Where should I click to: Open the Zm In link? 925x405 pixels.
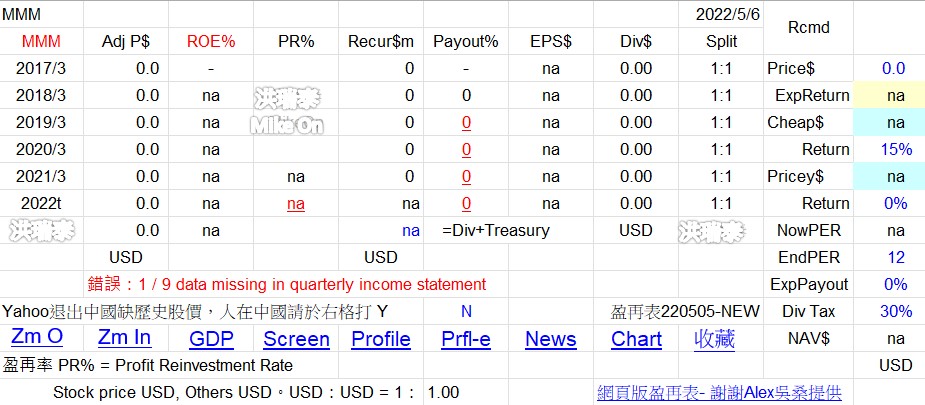(x=125, y=339)
